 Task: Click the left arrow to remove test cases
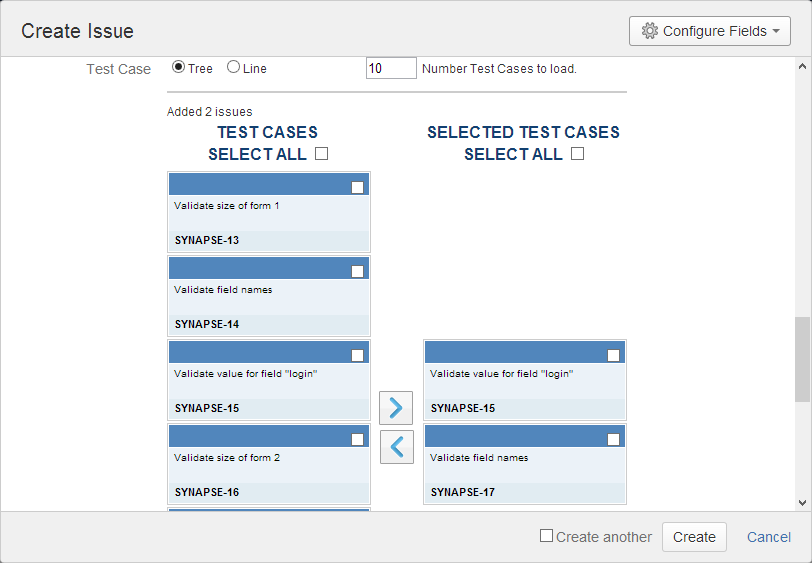coord(396,447)
